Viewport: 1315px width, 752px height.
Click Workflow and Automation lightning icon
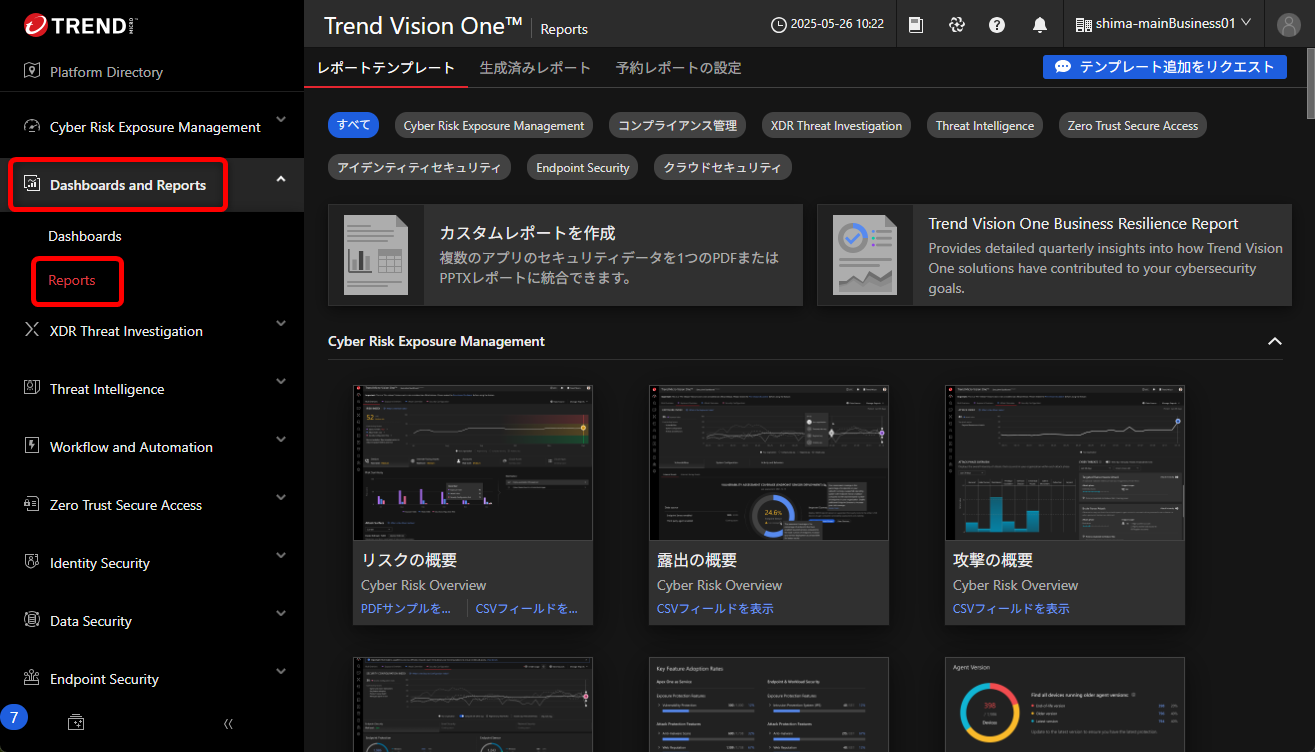[x=32, y=446]
